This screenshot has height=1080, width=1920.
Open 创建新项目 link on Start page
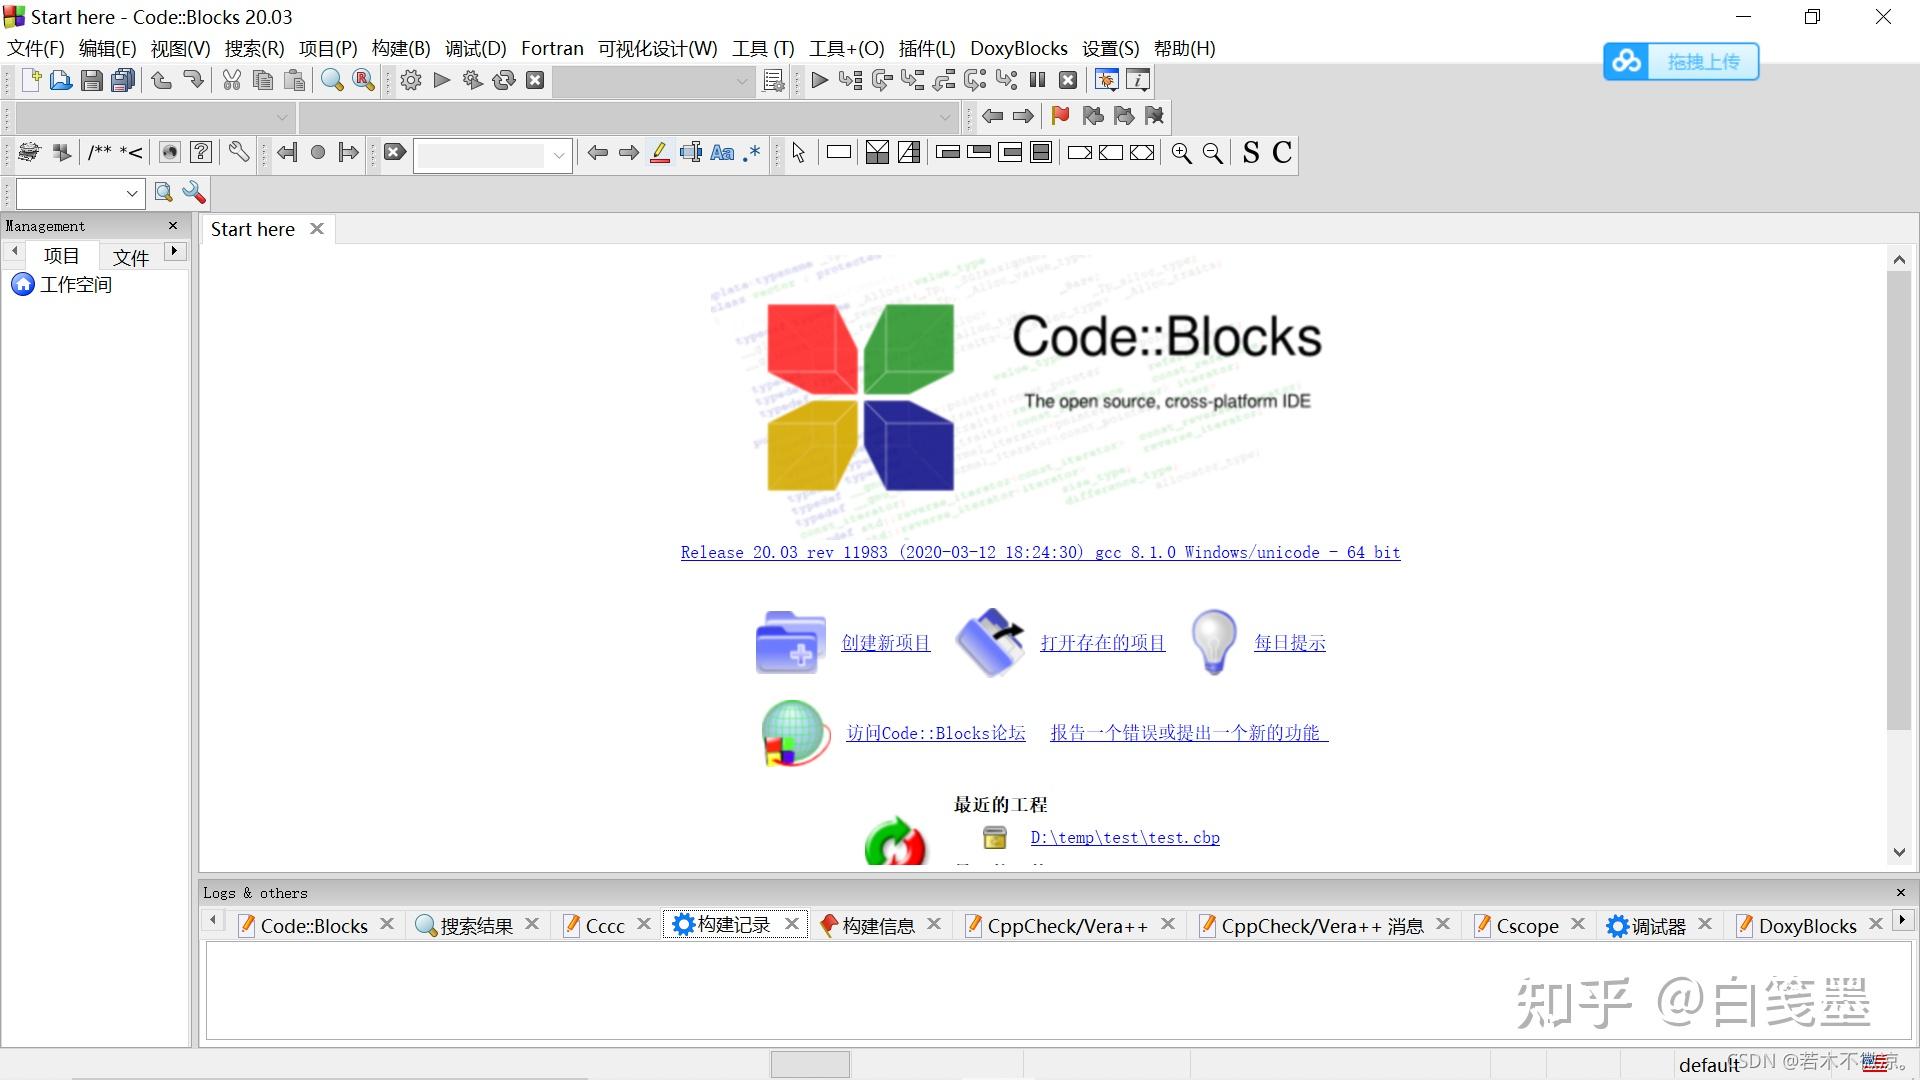(885, 643)
